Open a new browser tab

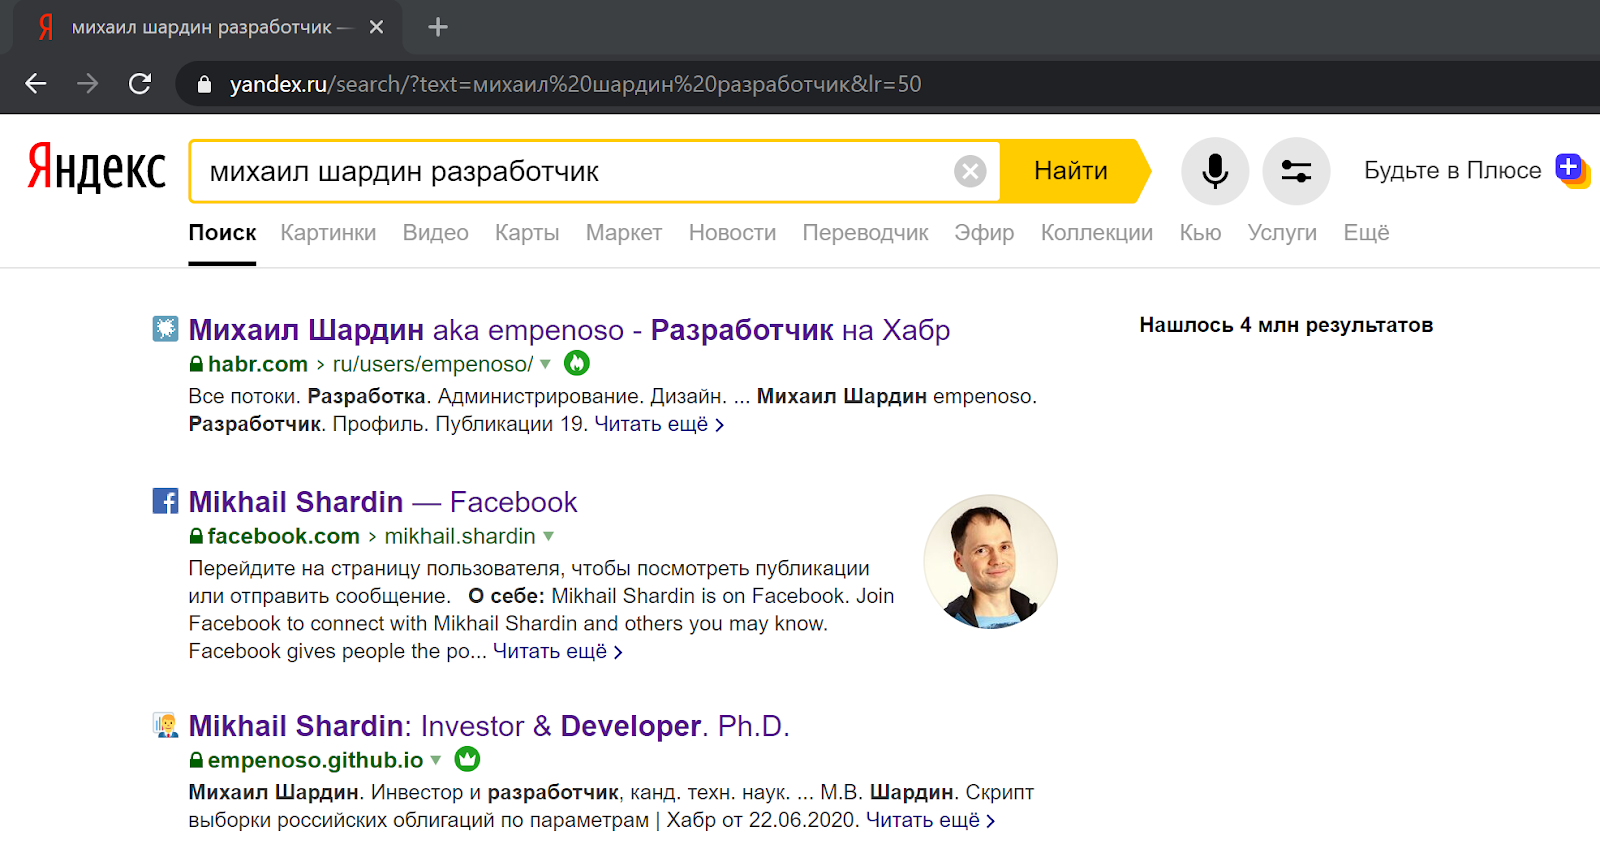click(438, 27)
